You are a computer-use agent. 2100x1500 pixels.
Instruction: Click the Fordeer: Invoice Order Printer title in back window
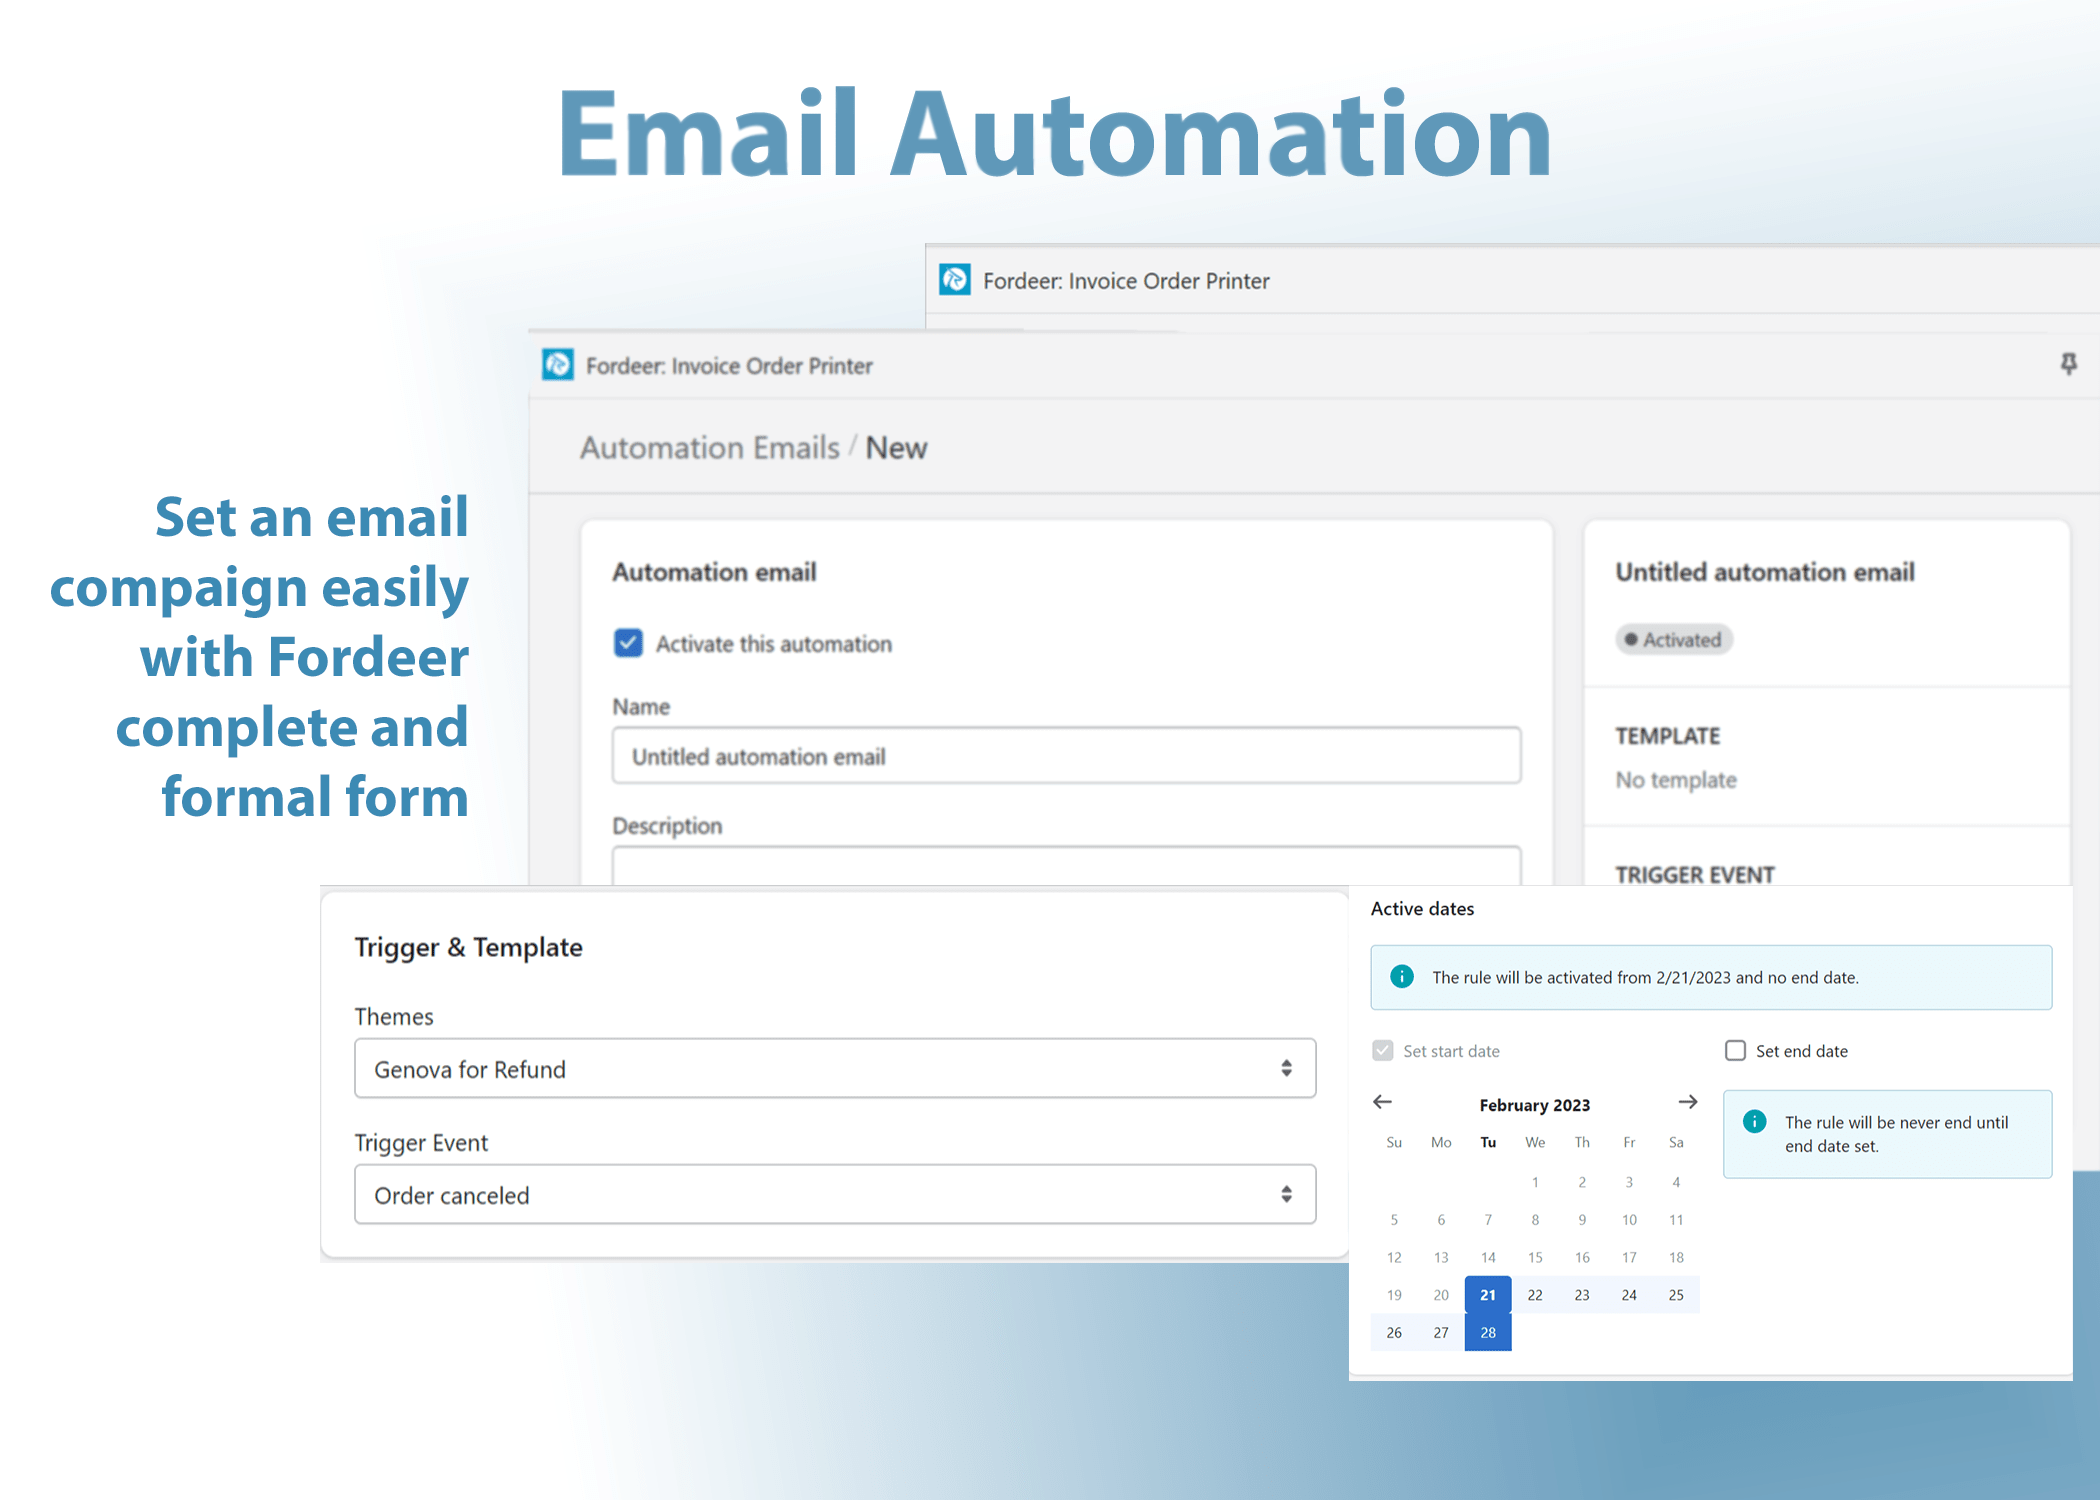pyautogui.click(x=1126, y=281)
